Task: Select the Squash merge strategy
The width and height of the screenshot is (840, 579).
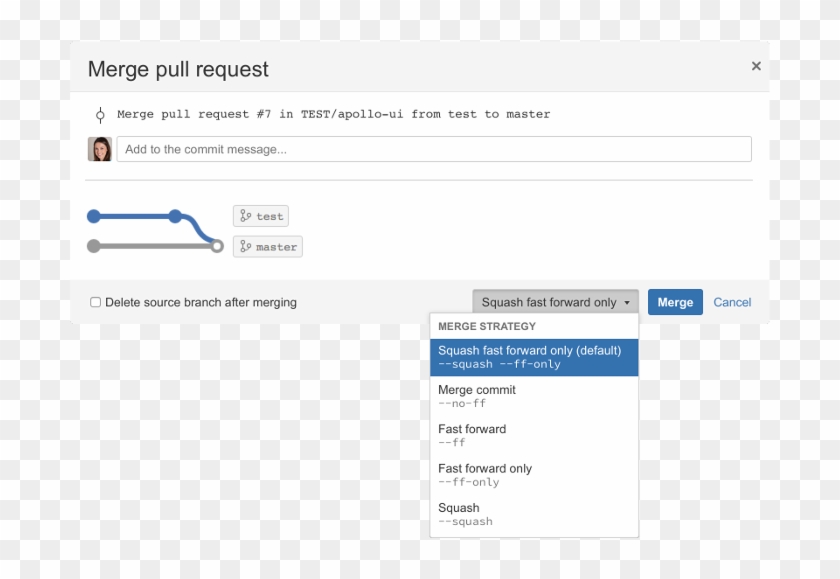Action: [x=533, y=514]
